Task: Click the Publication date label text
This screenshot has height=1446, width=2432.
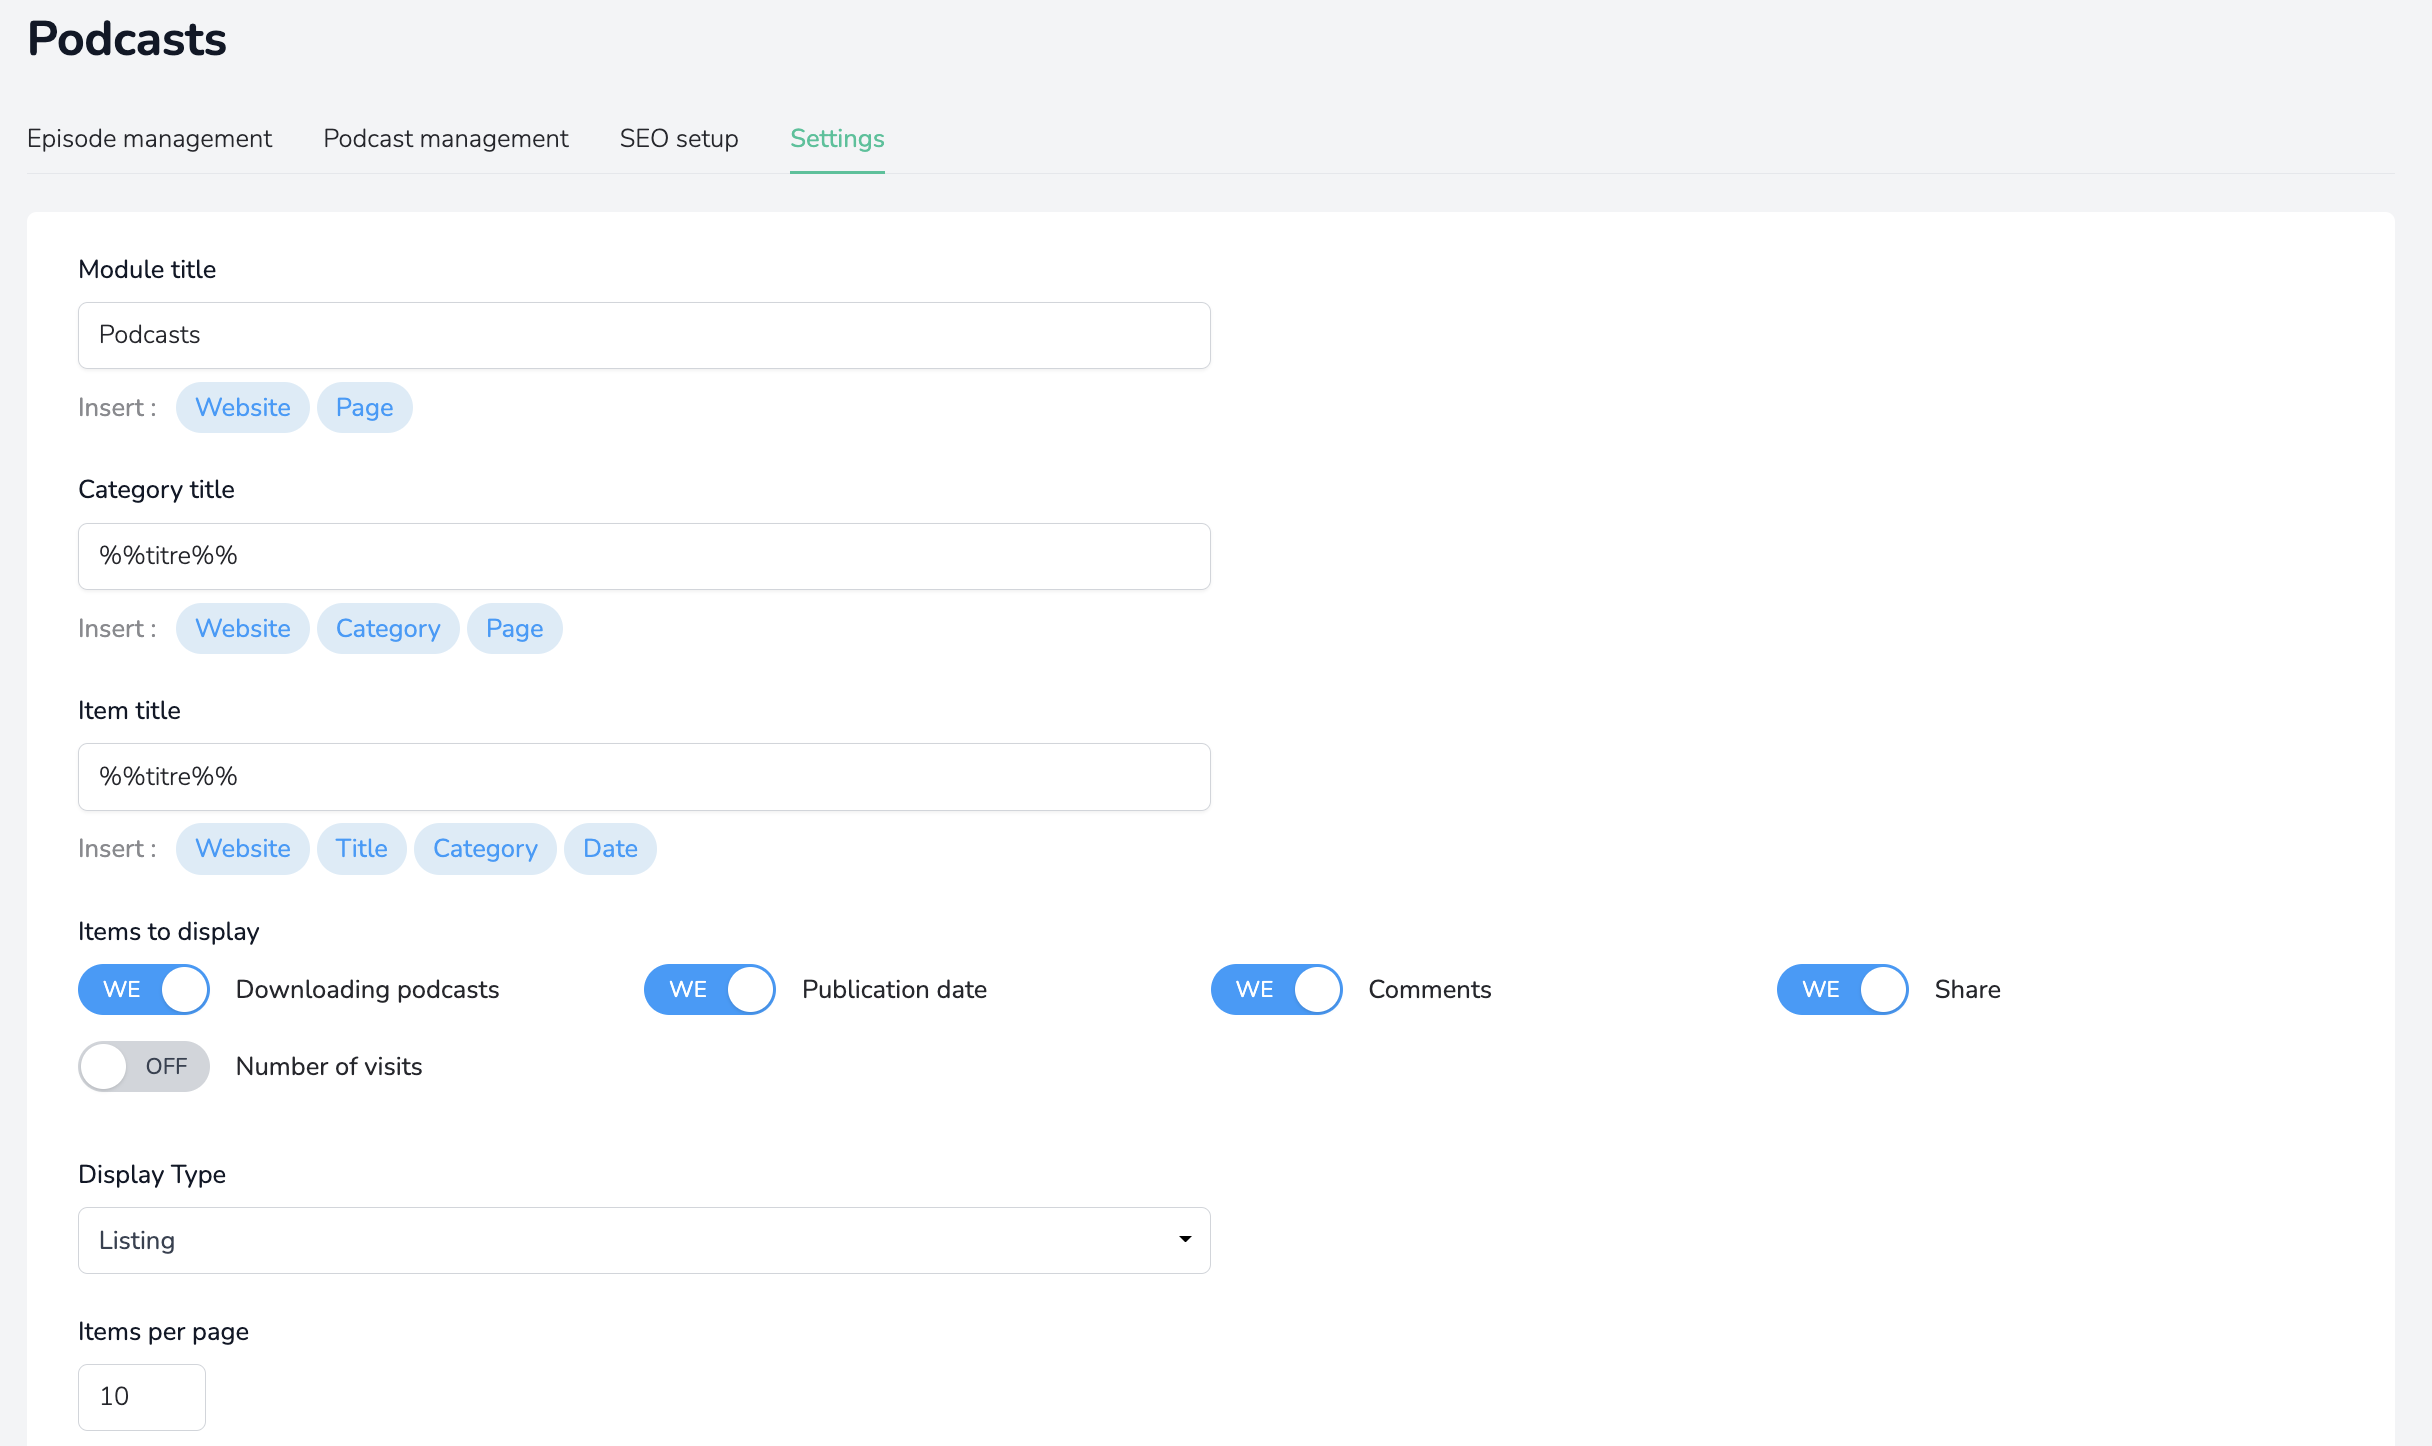Action: click(894, 989)
